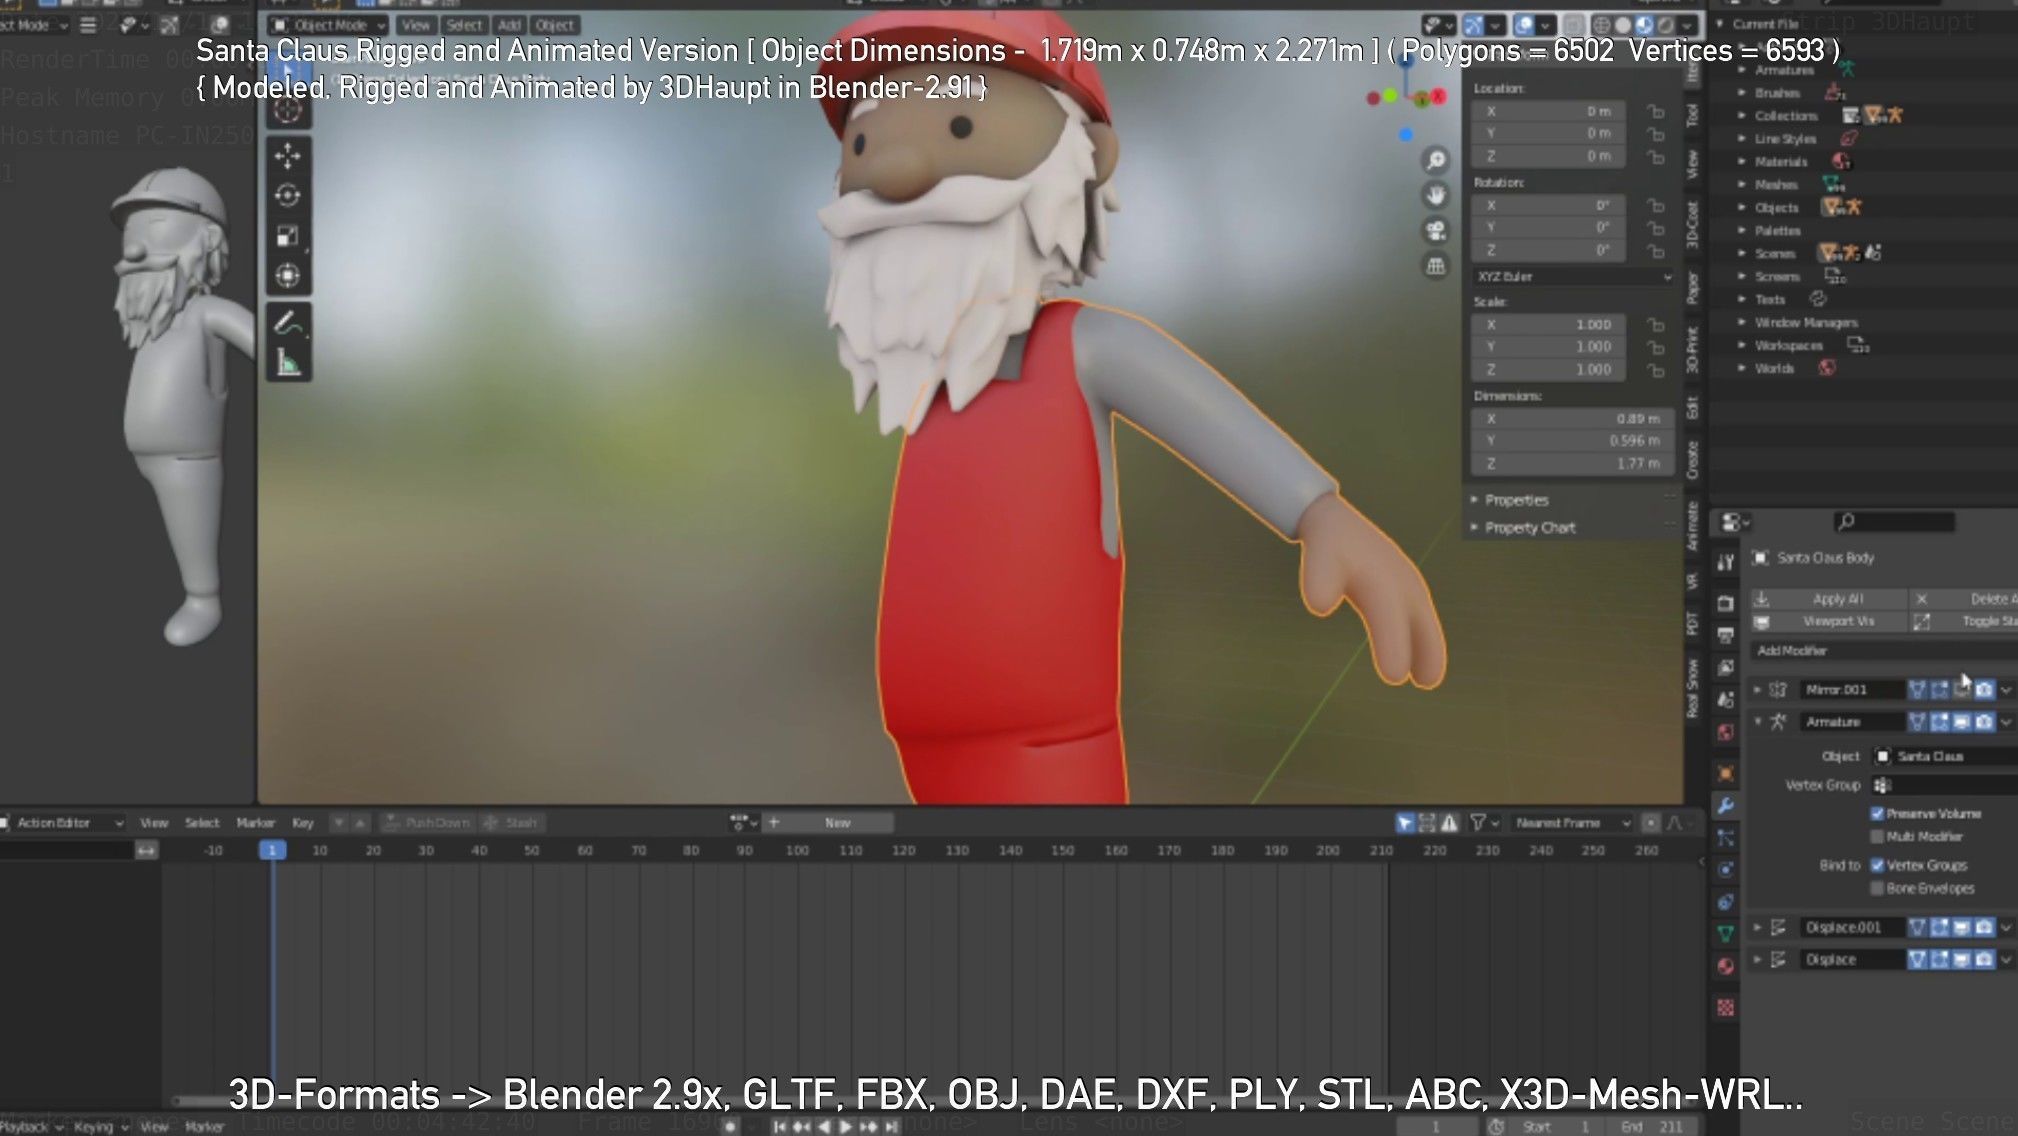
Task: Open the Physics properties icon
Action: coord(1726,870)
